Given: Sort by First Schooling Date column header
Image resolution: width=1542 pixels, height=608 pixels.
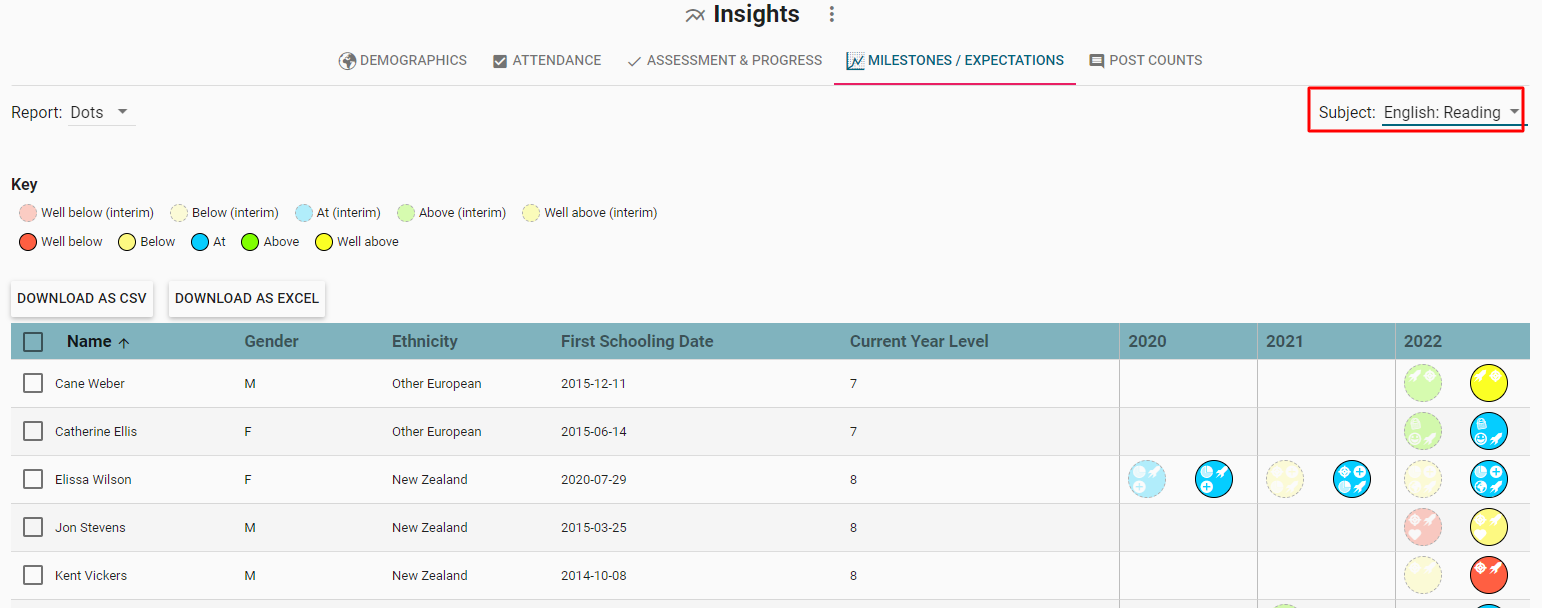Looking at the screenshot, I should click(x=637, y=342).
